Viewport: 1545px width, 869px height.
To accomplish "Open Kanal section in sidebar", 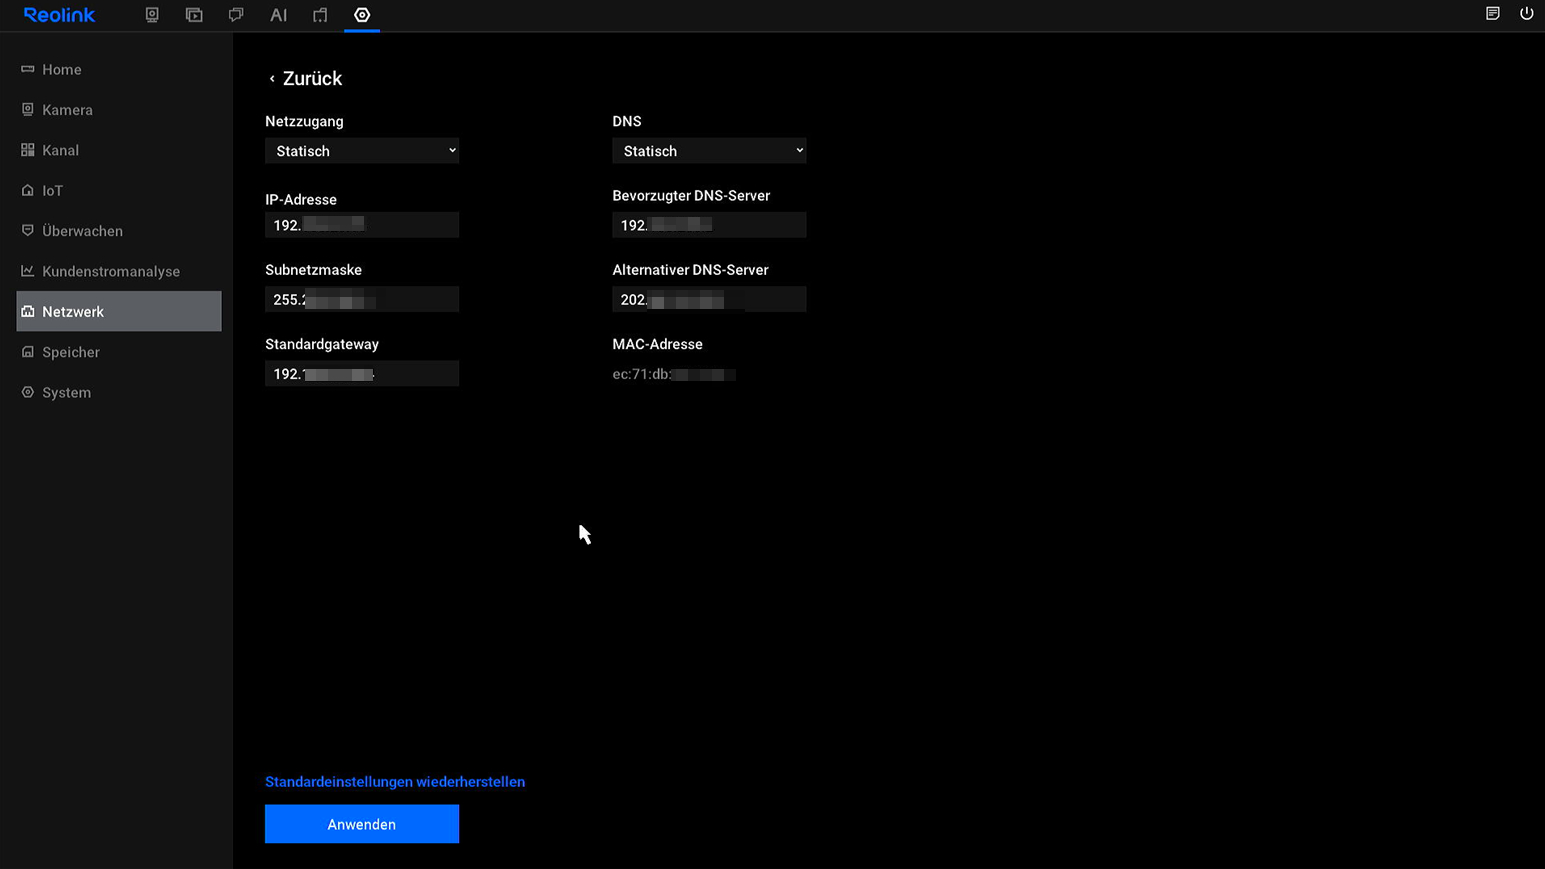I will pos(119,150).
